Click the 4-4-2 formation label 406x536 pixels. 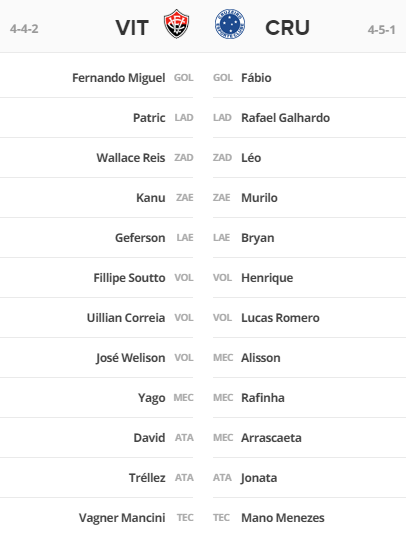[24, 29]
